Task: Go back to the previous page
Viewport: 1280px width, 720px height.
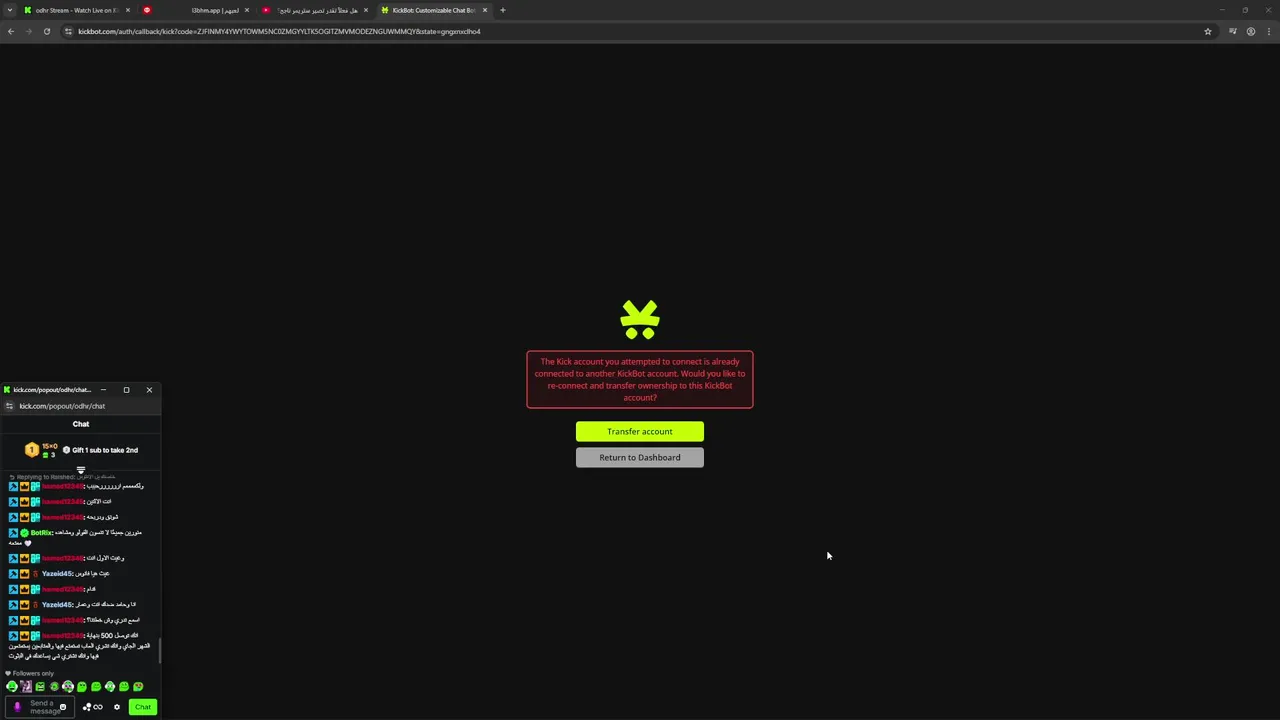Action: click(x=11, y=31)
